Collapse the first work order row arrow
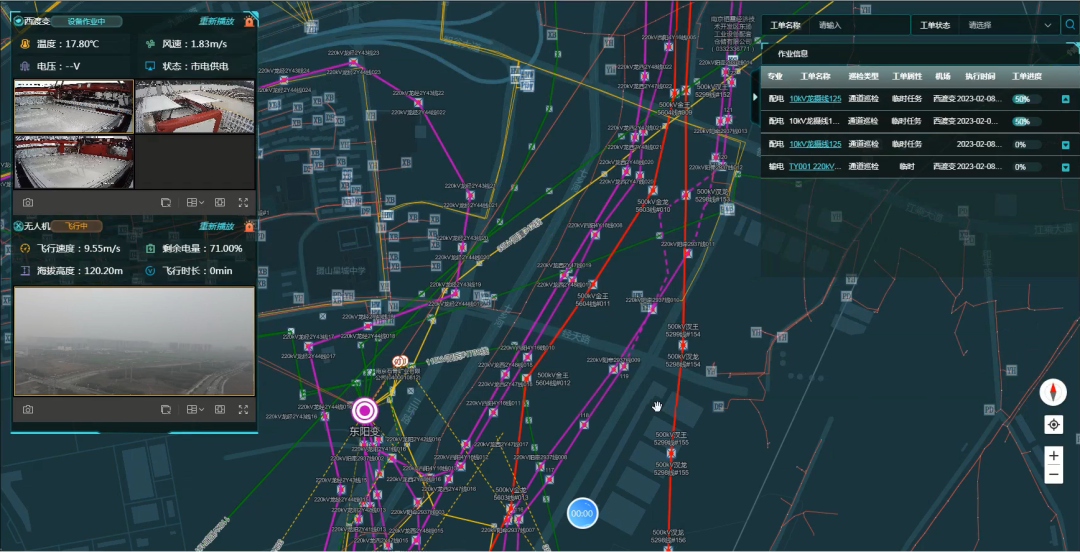This screenshot has width=1080, height=552. [x=1065, y=99]
